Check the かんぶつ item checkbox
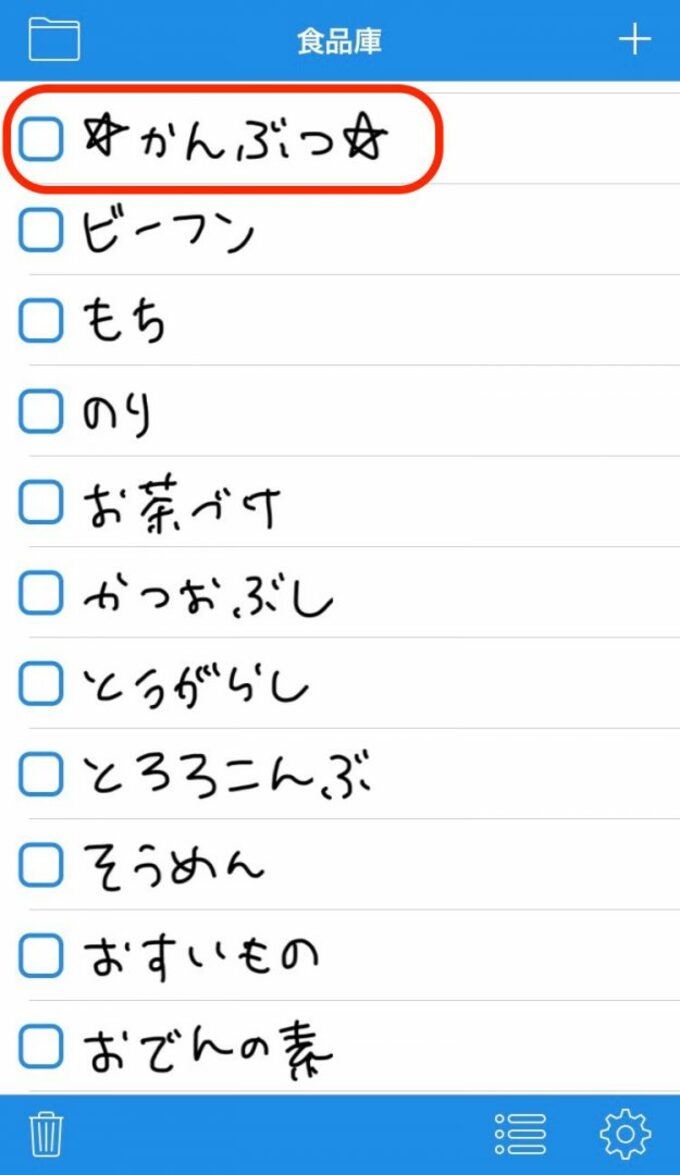This screenshot has width=680, height=1175. (x=42, y=139)
